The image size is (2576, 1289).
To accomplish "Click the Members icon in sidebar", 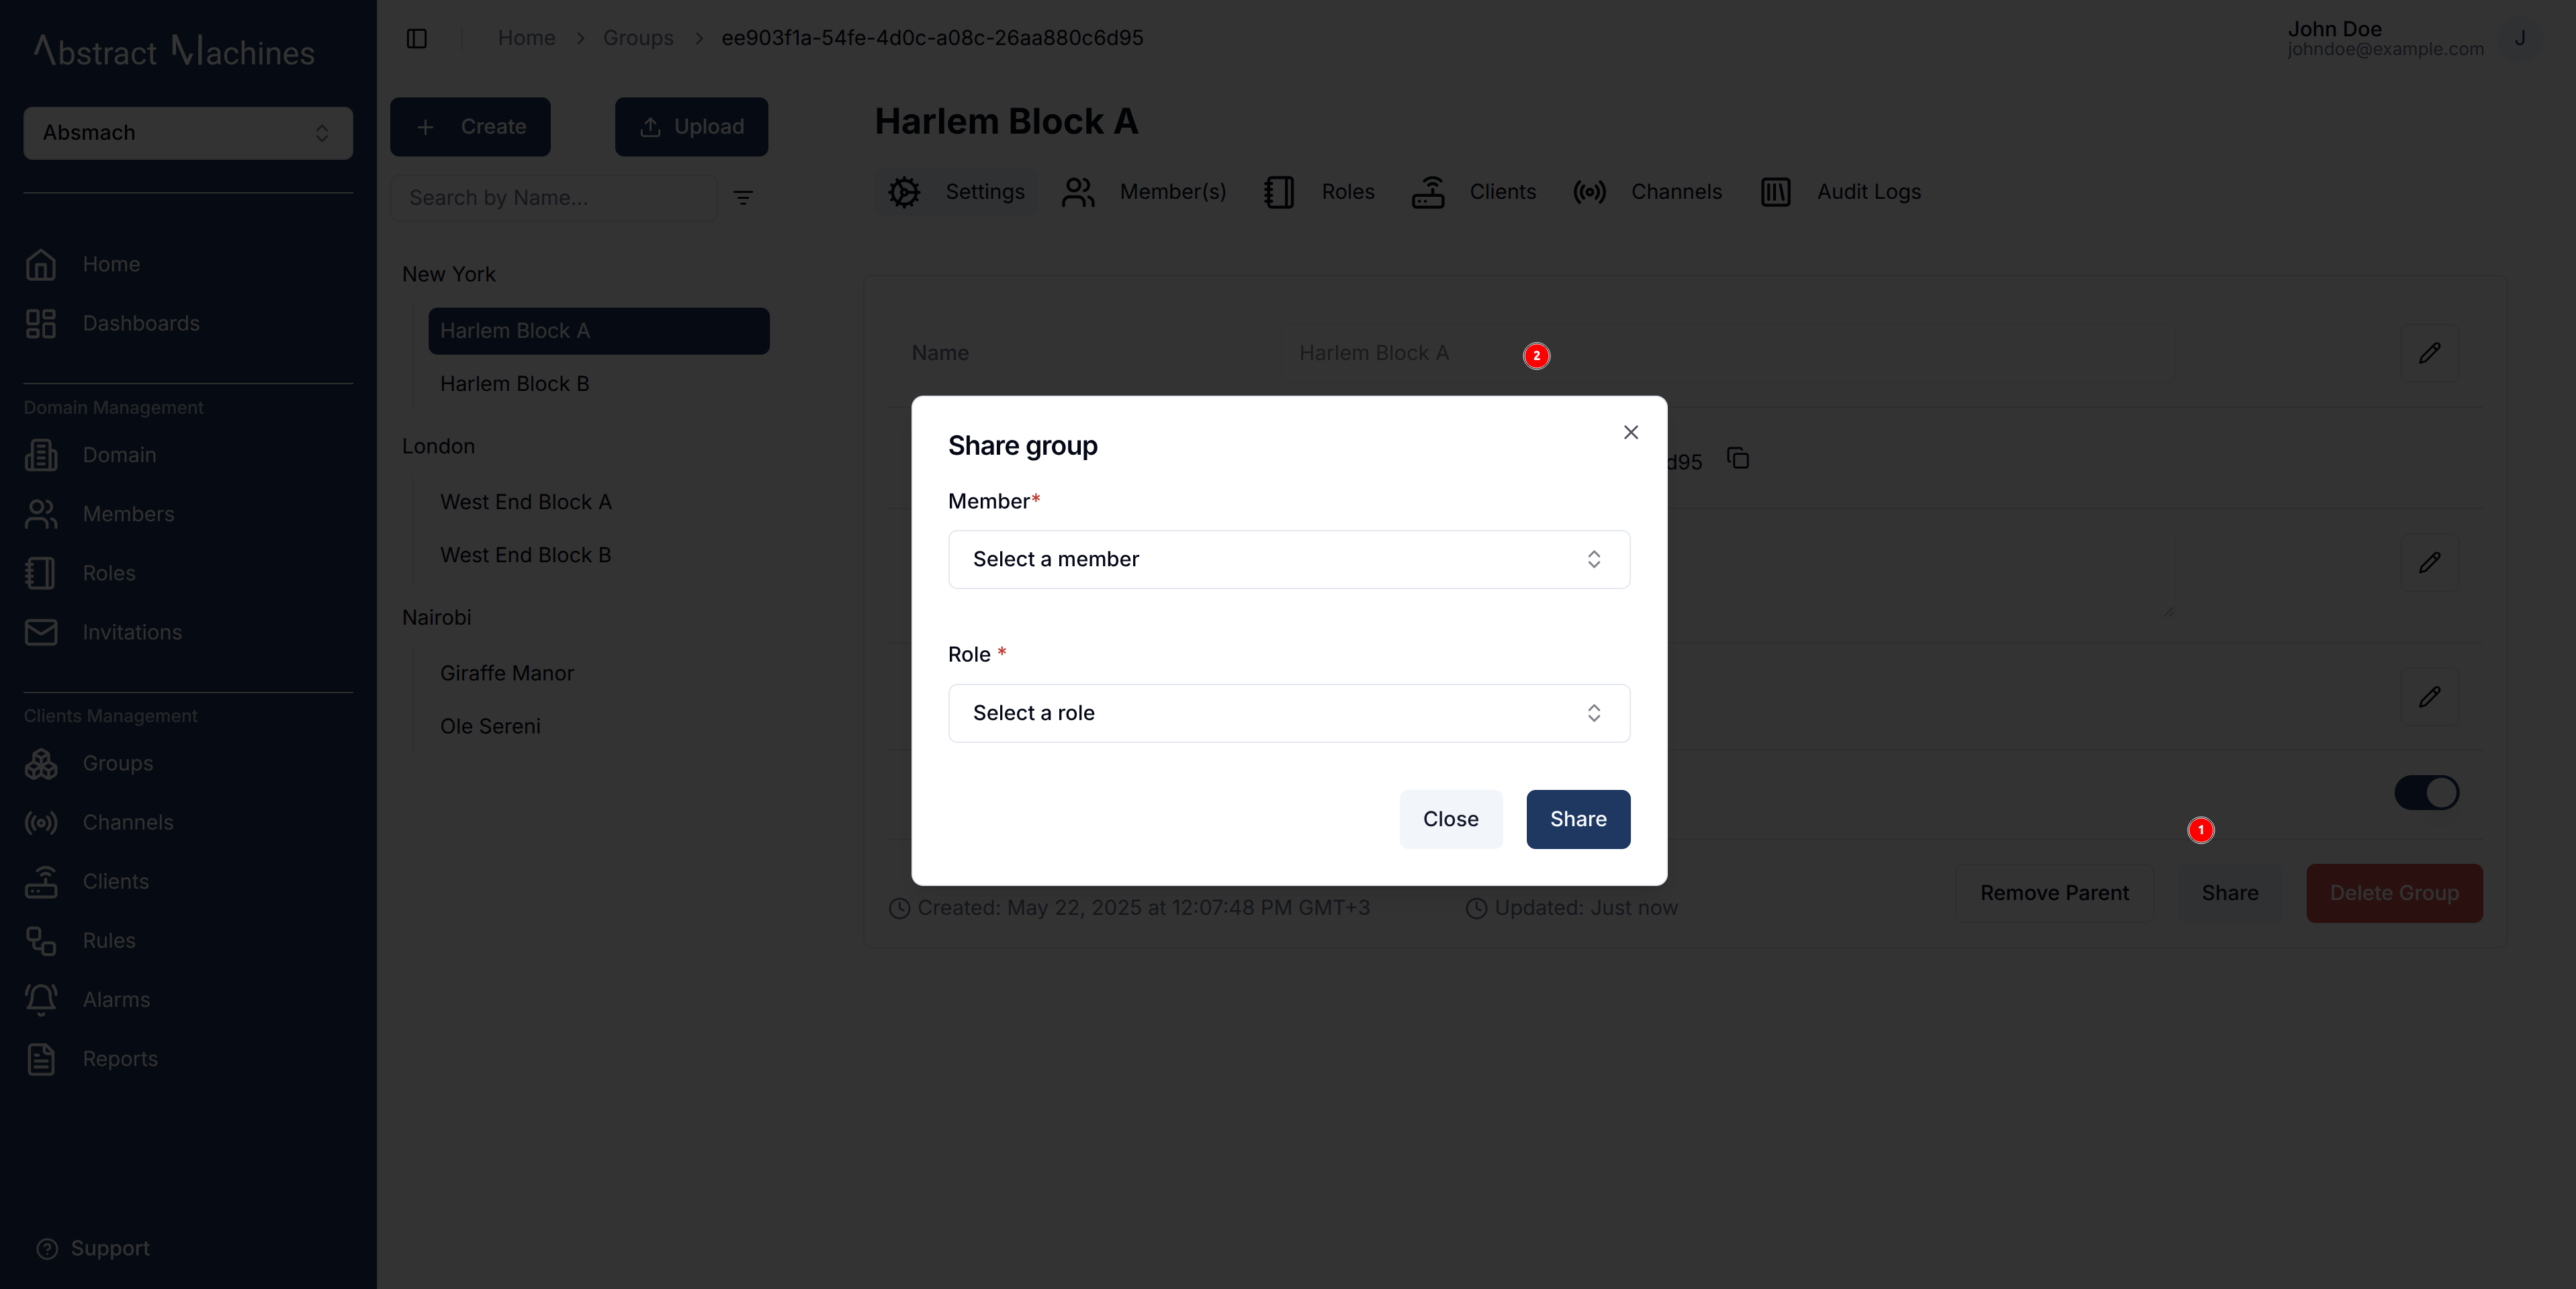I will click(41, 514).
